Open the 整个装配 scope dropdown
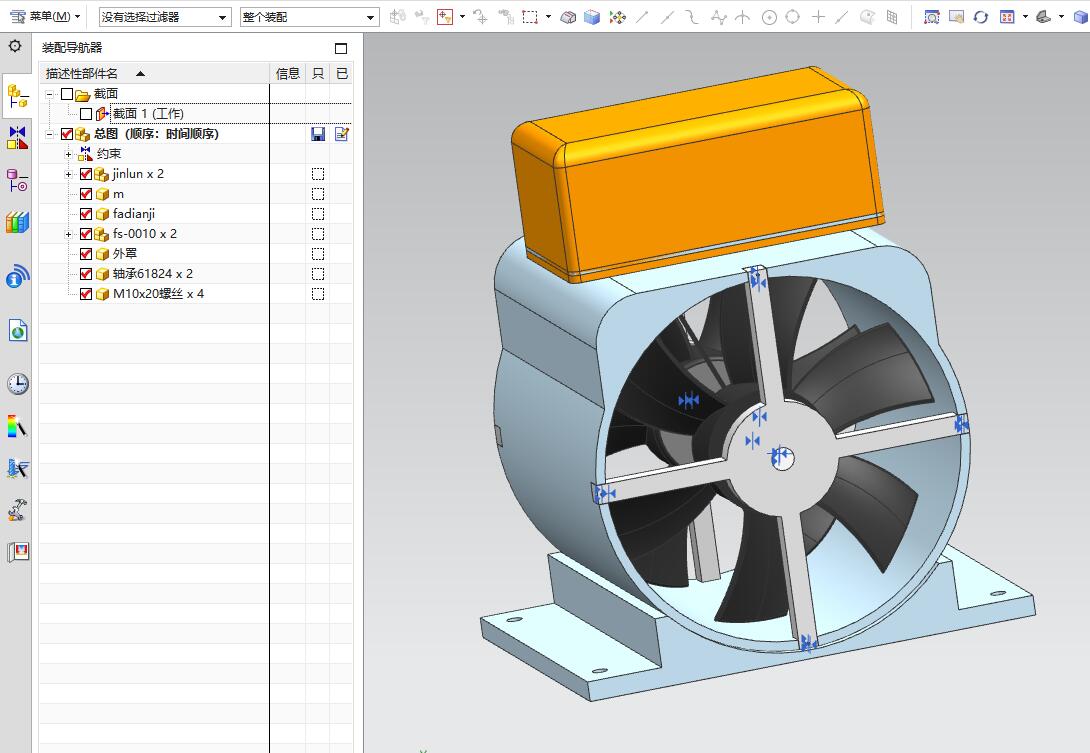Image resolution: width=1090 pixels, height=753 pixels. [x=309, y=17]
